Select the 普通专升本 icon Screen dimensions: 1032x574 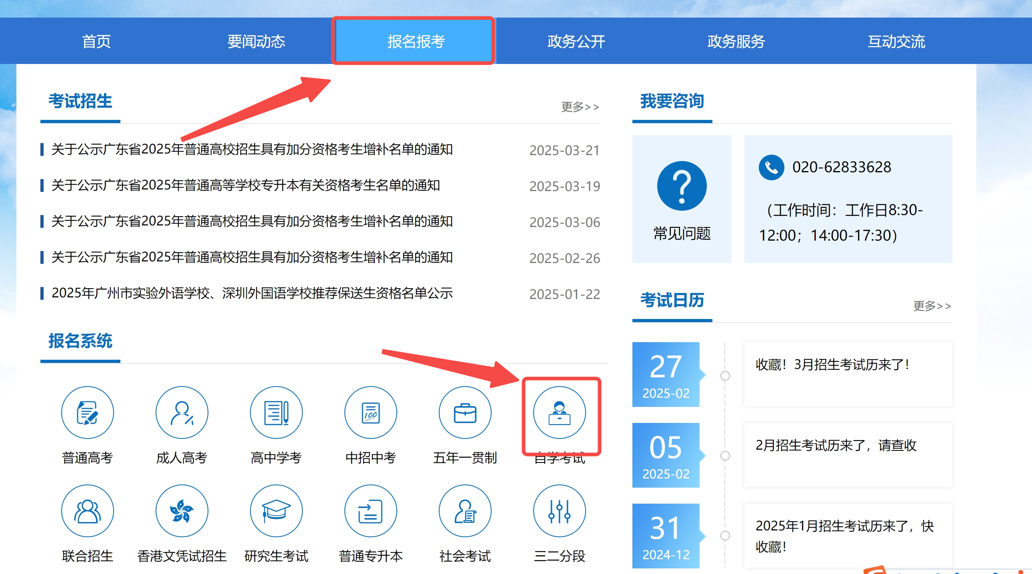click(x=370, y=512)
